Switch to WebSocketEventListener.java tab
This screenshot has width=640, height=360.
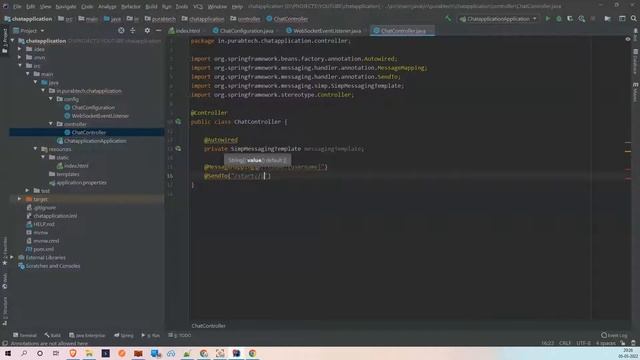324,31
